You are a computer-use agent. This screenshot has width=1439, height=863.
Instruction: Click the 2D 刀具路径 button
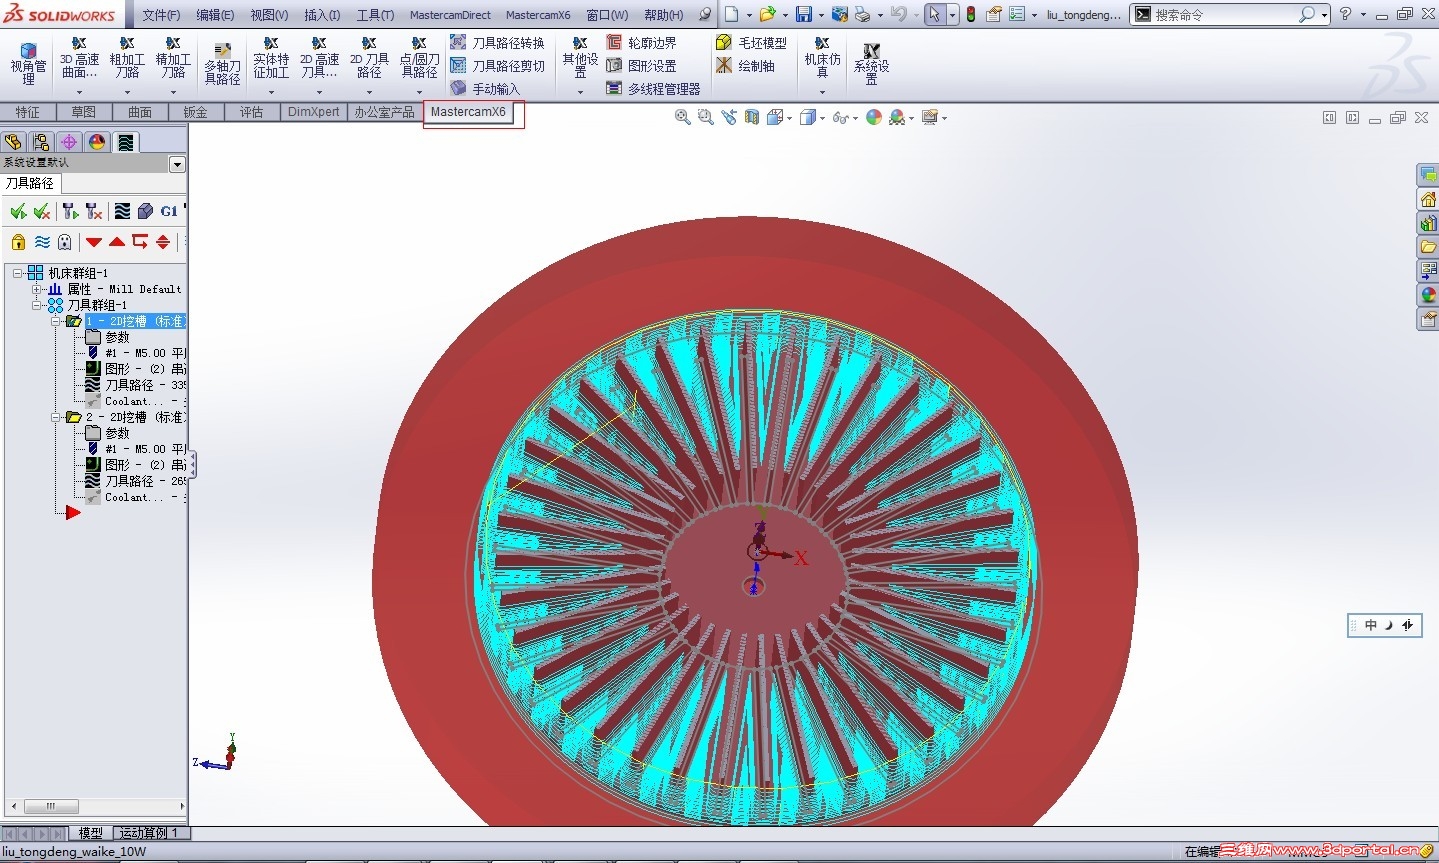point(369,64)
